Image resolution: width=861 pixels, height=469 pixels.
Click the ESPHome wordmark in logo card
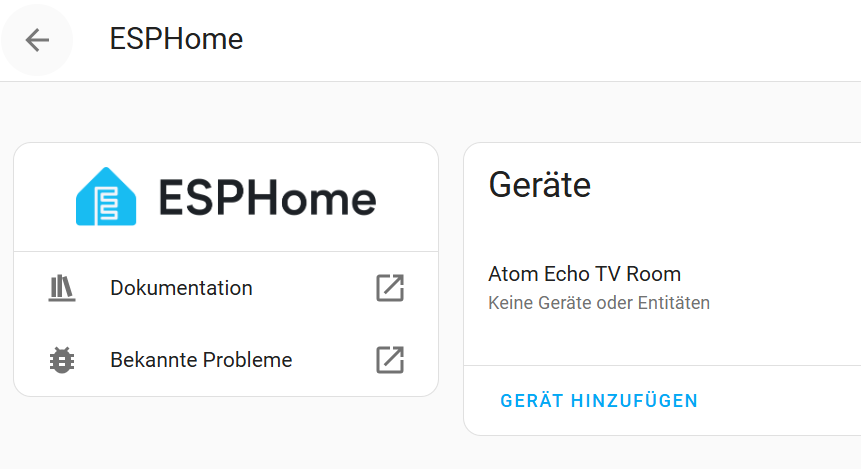pos(267,198)
